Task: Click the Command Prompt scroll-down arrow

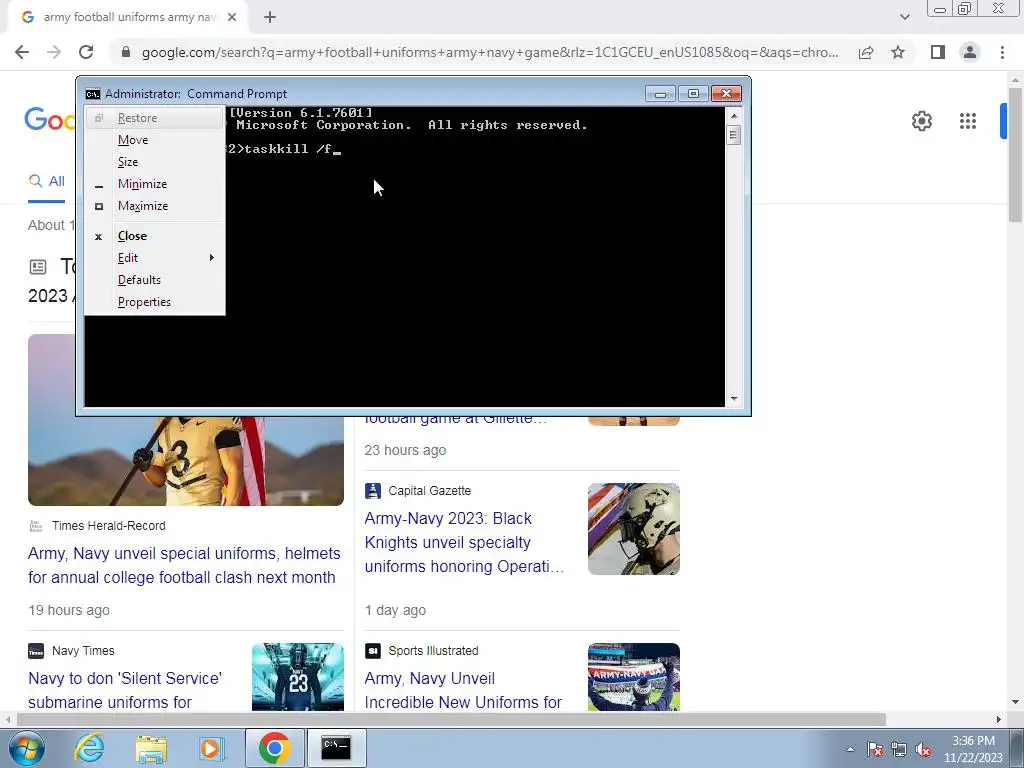Action: [x=733, y=398]
